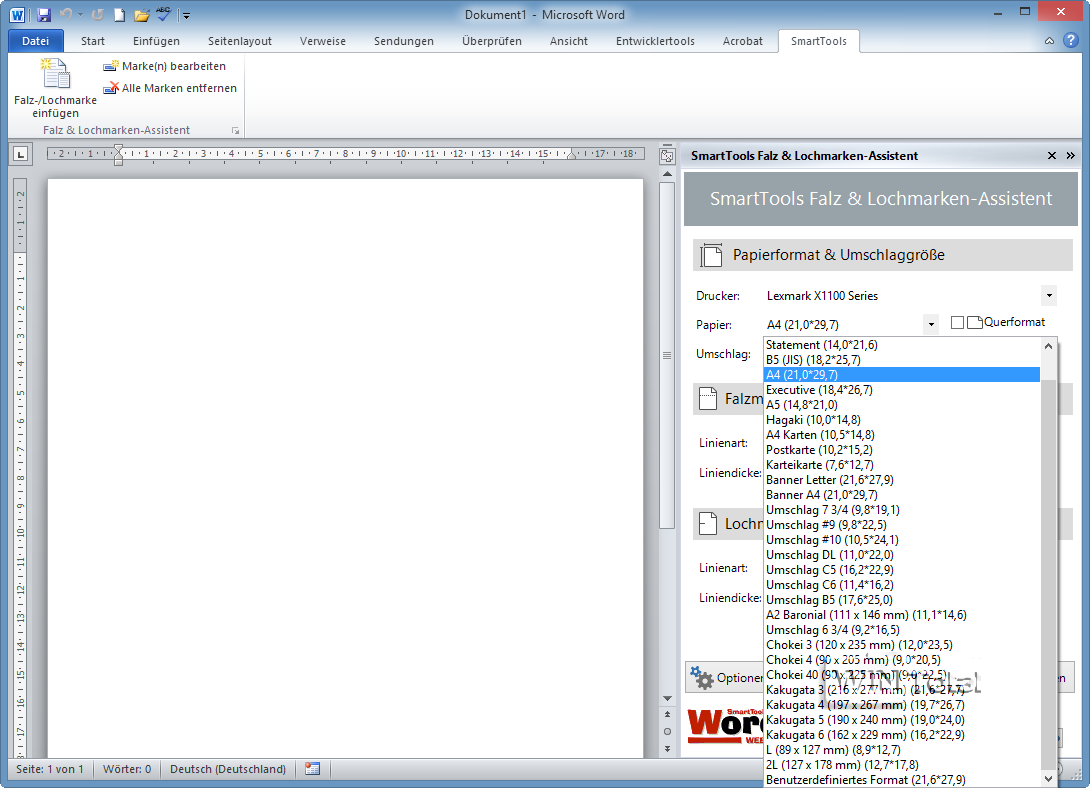1090x788 pixels.
Task: Click into the blank document page
Action: pyautogui.click(x=345, y=468)
